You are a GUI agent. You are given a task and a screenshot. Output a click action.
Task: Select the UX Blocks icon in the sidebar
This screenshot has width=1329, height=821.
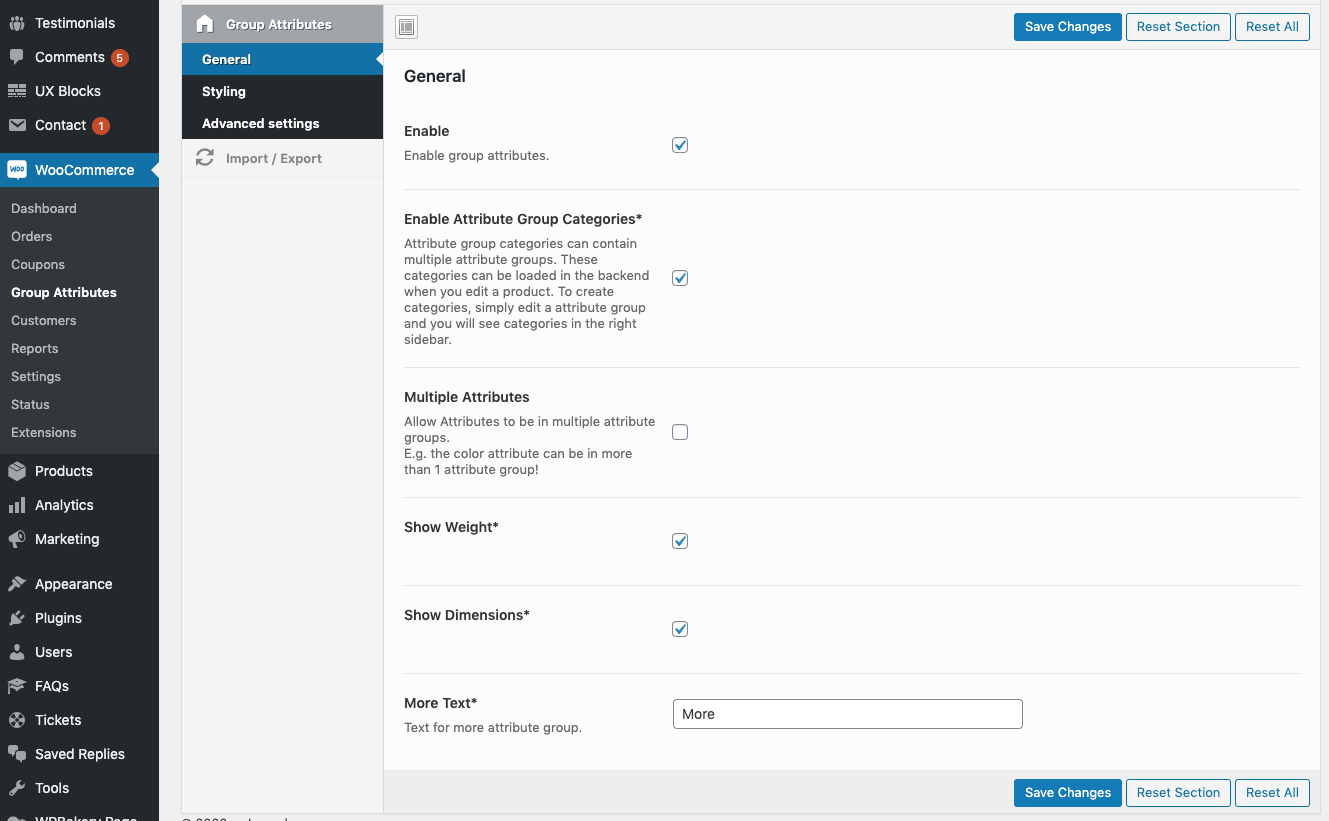[x=16, y=91]
